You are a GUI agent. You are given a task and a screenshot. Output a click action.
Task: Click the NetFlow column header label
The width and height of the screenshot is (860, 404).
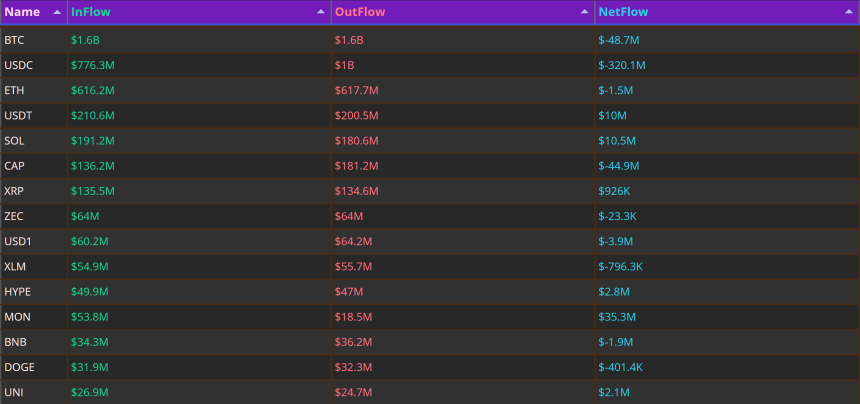coord(623,12)
